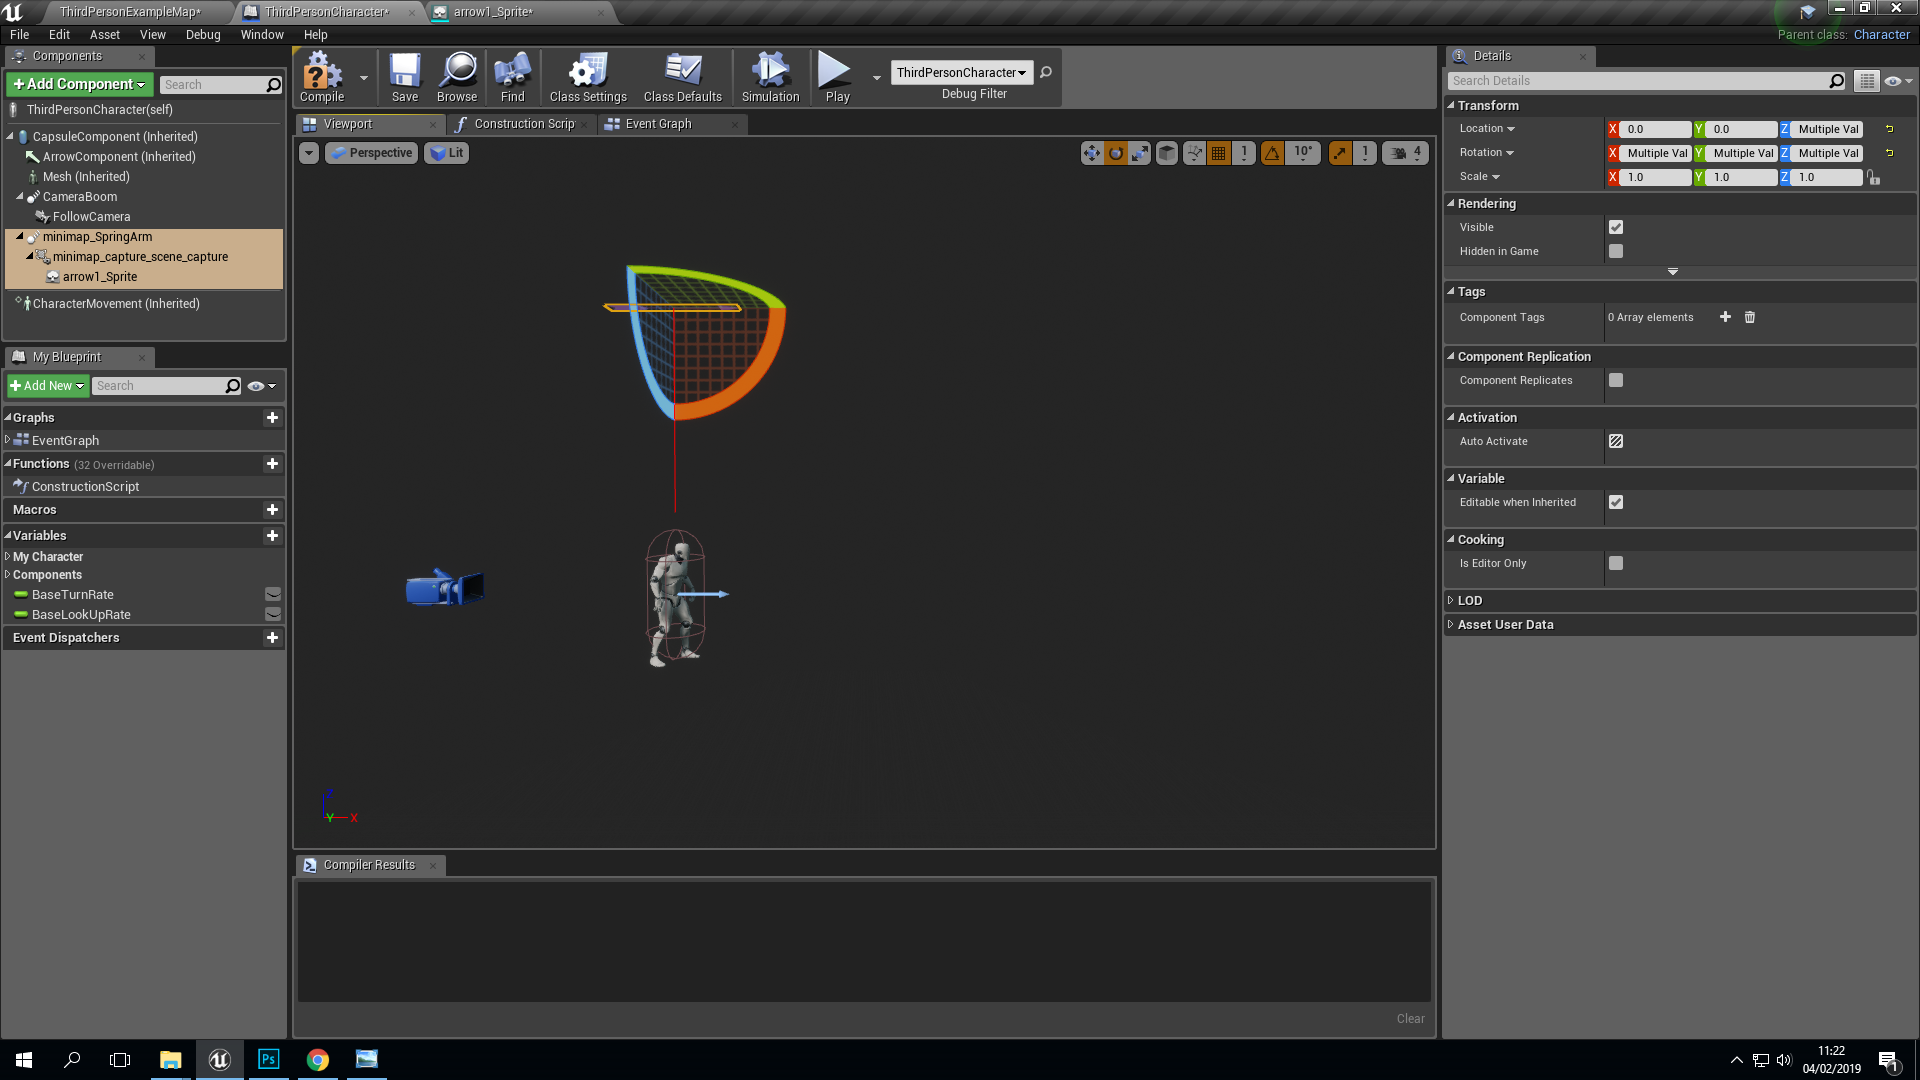Open the Window menu
Screen dimensions: 1920x1080
[261, 34]
